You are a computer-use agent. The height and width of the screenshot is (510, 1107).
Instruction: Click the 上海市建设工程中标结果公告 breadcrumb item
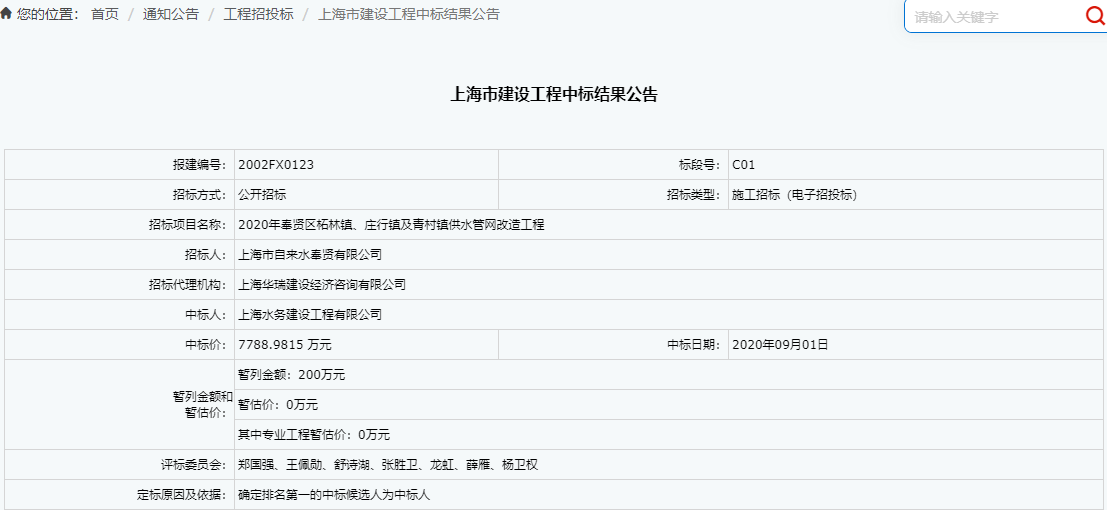point(408,14)
